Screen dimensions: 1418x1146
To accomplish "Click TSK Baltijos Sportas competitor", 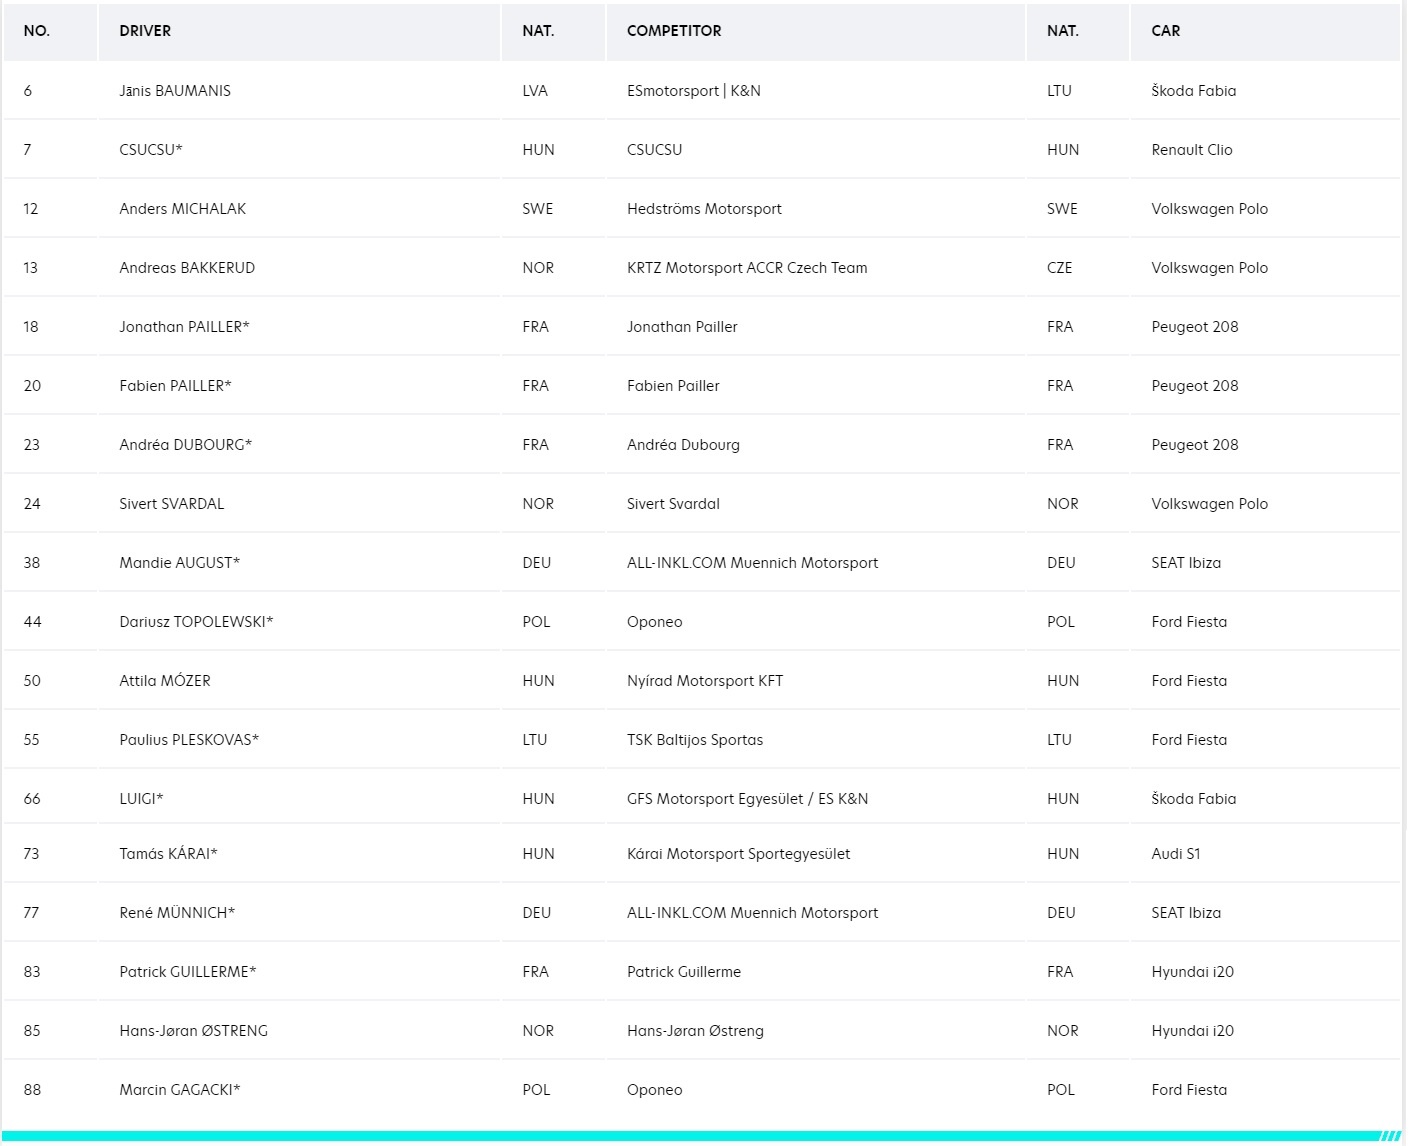I will click(695, 740).
